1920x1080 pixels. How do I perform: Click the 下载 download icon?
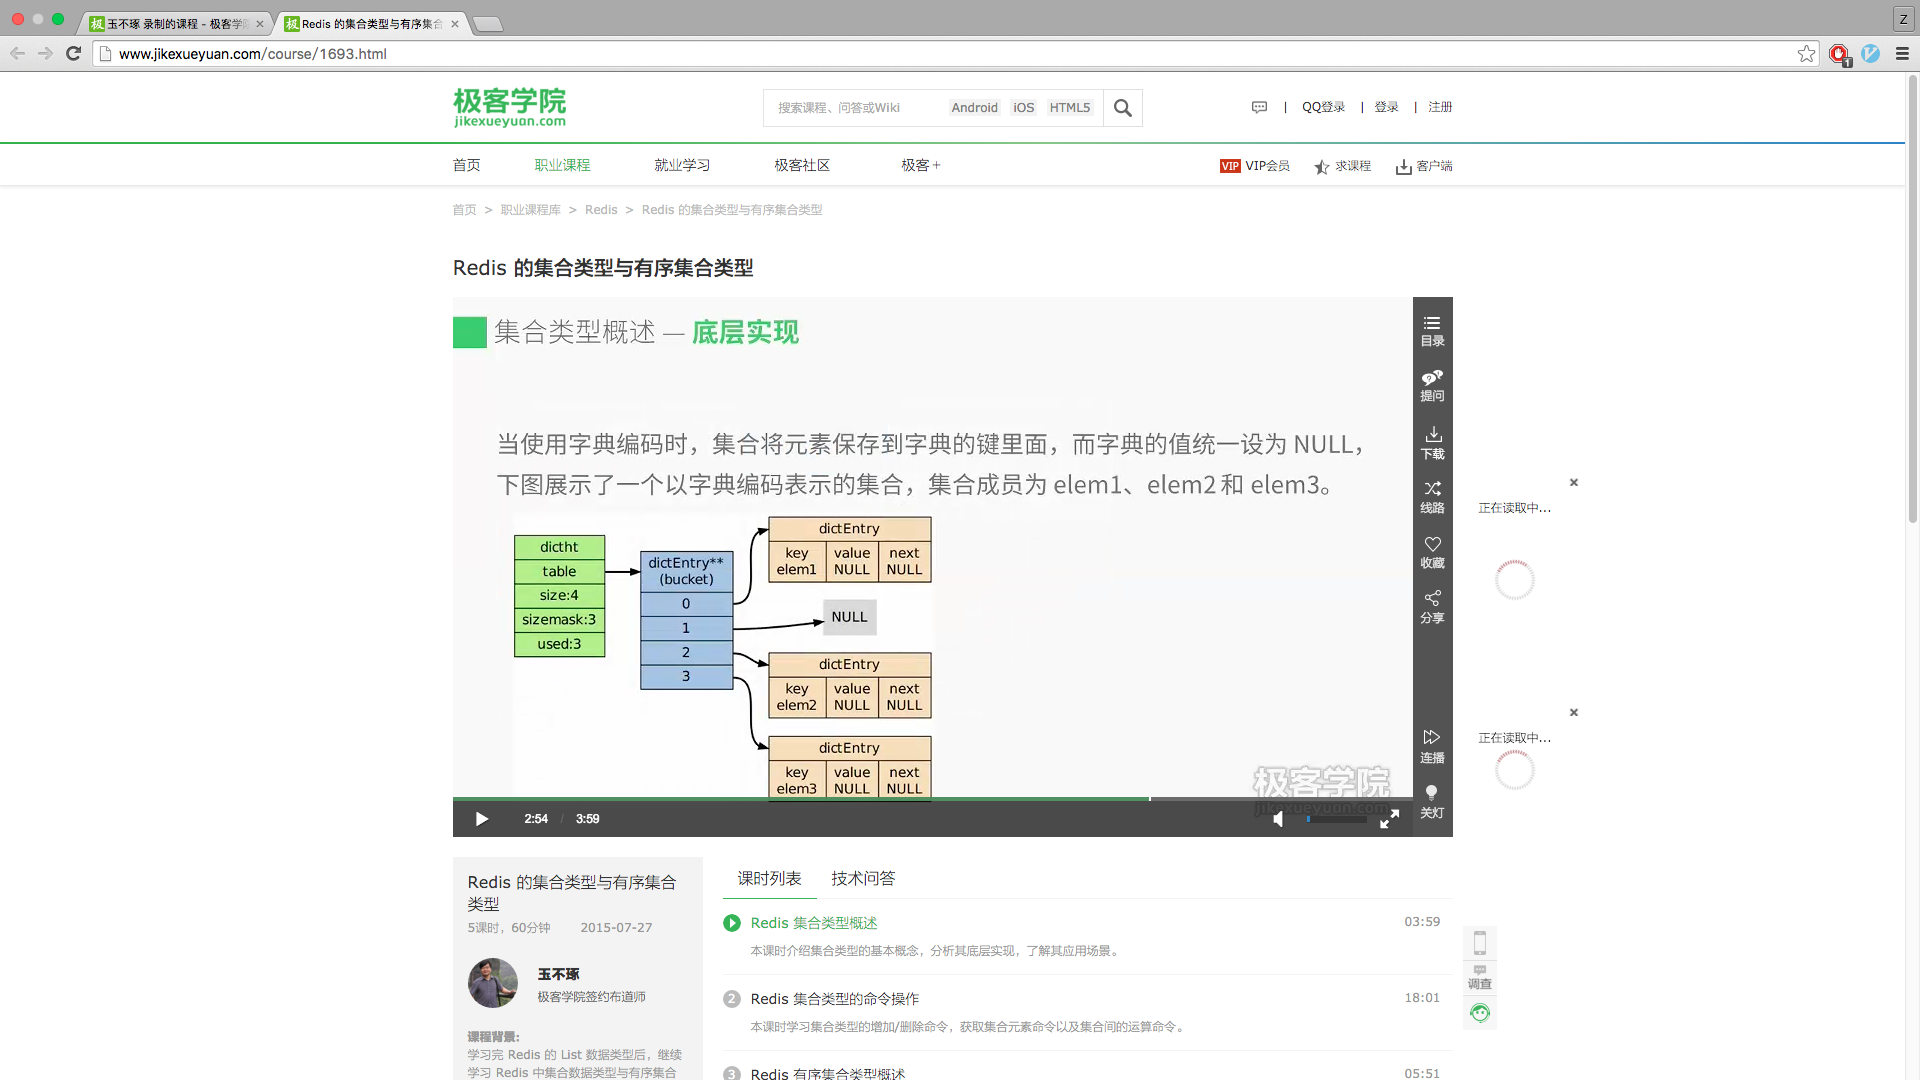(1432, 442)
